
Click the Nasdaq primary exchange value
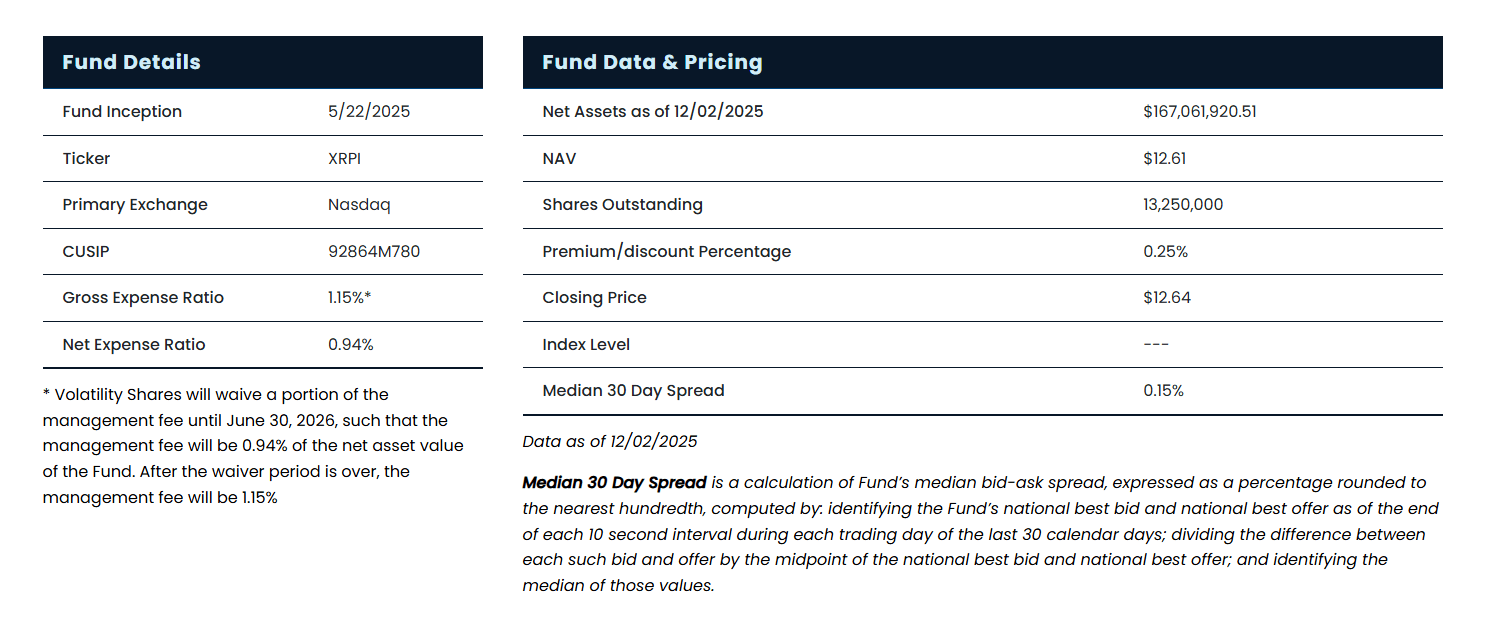(x=359, y=204)
